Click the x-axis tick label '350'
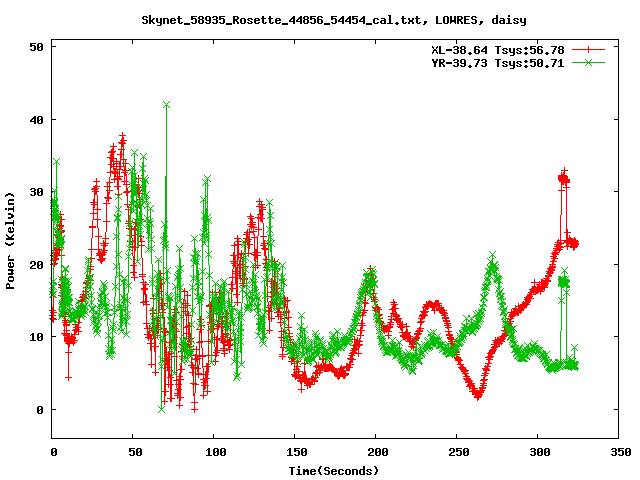640x480 pixels. click(x=620, y=452)
